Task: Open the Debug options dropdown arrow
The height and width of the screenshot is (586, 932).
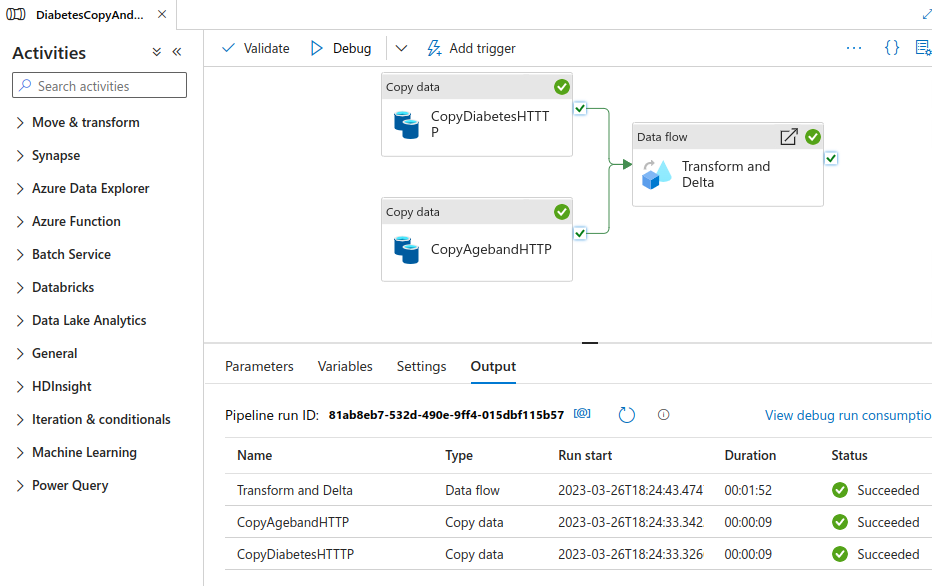Action: 401,48
